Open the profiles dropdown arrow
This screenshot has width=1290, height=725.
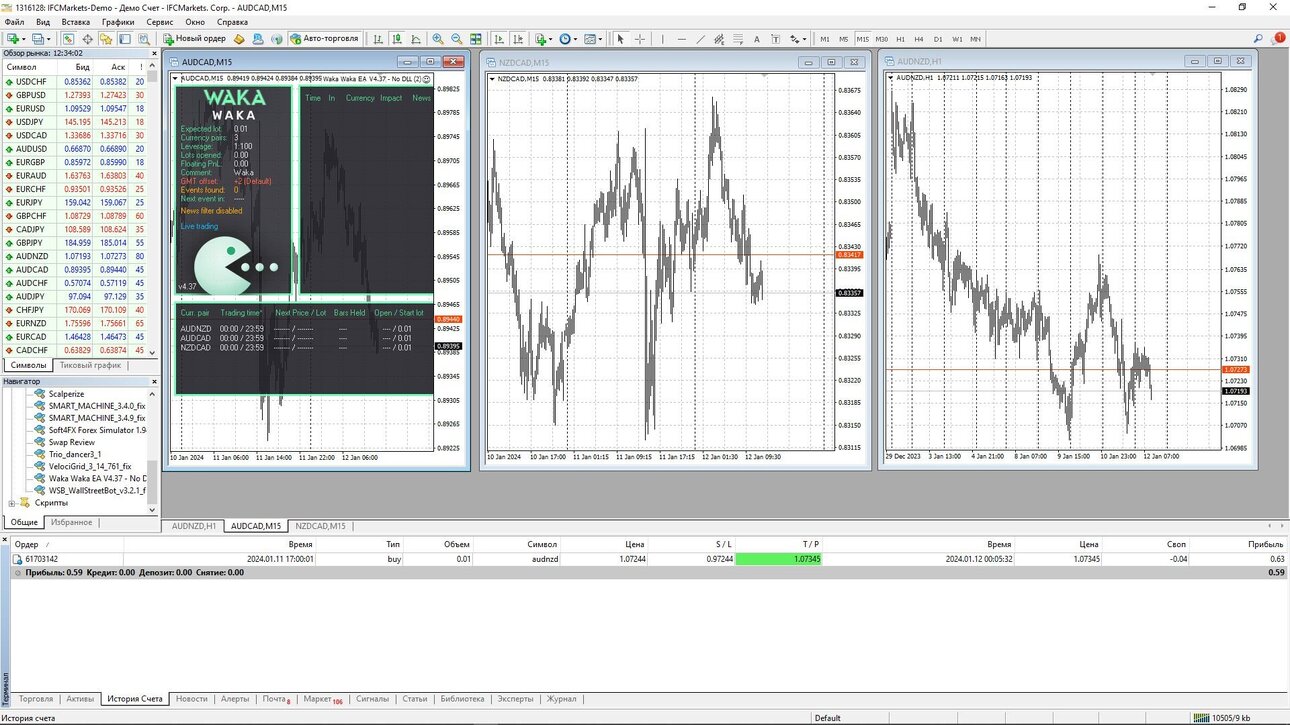point(48,39)
